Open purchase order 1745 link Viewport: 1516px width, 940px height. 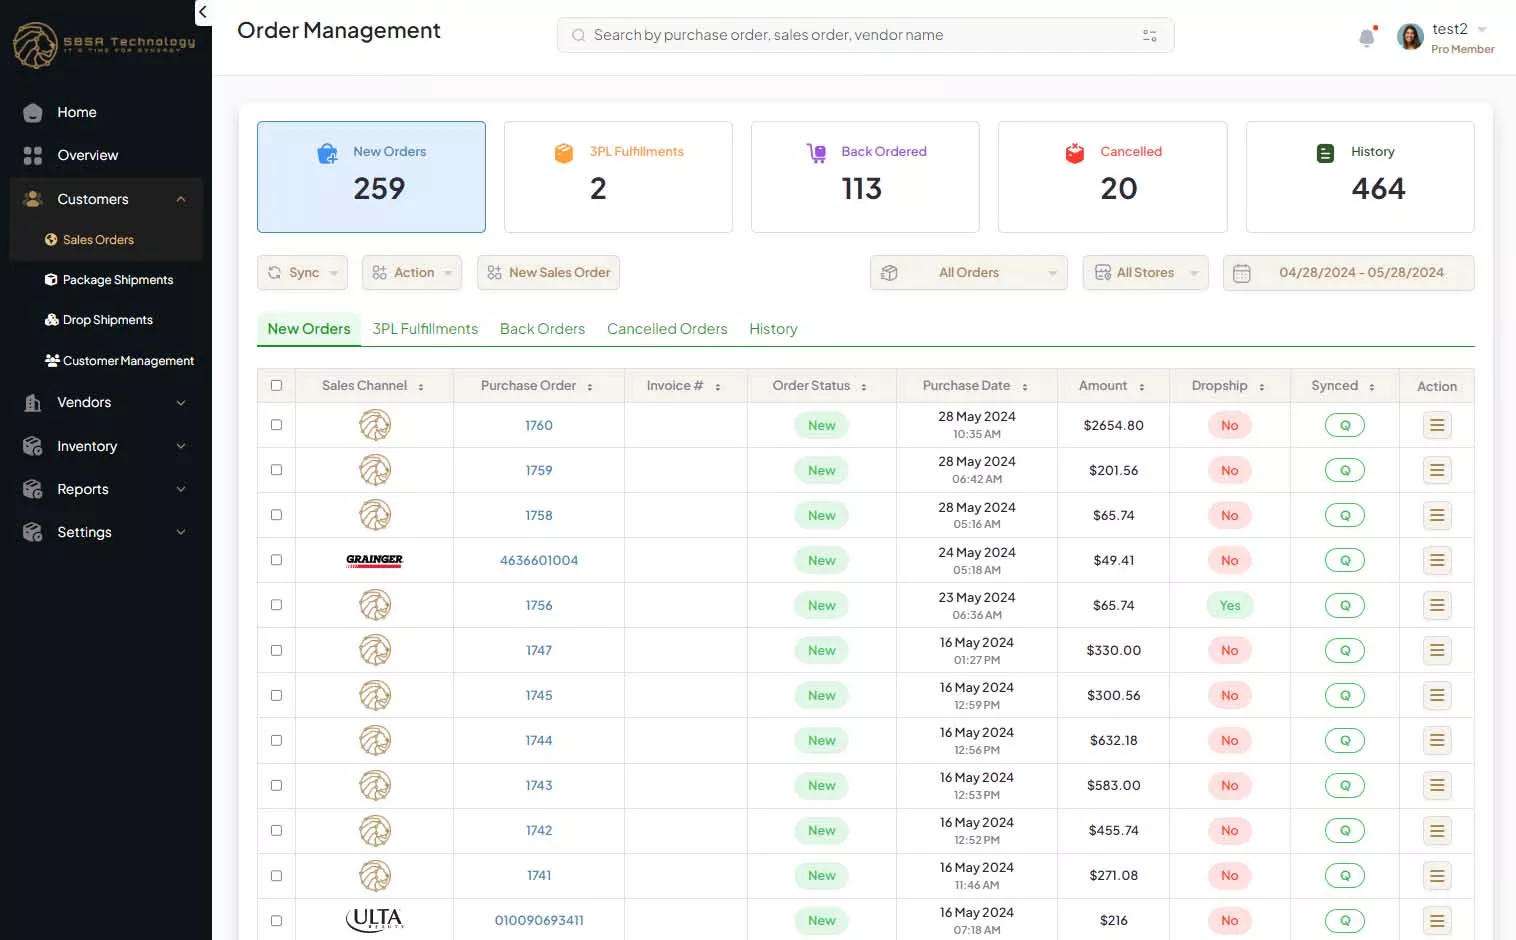tap(539, 695)
